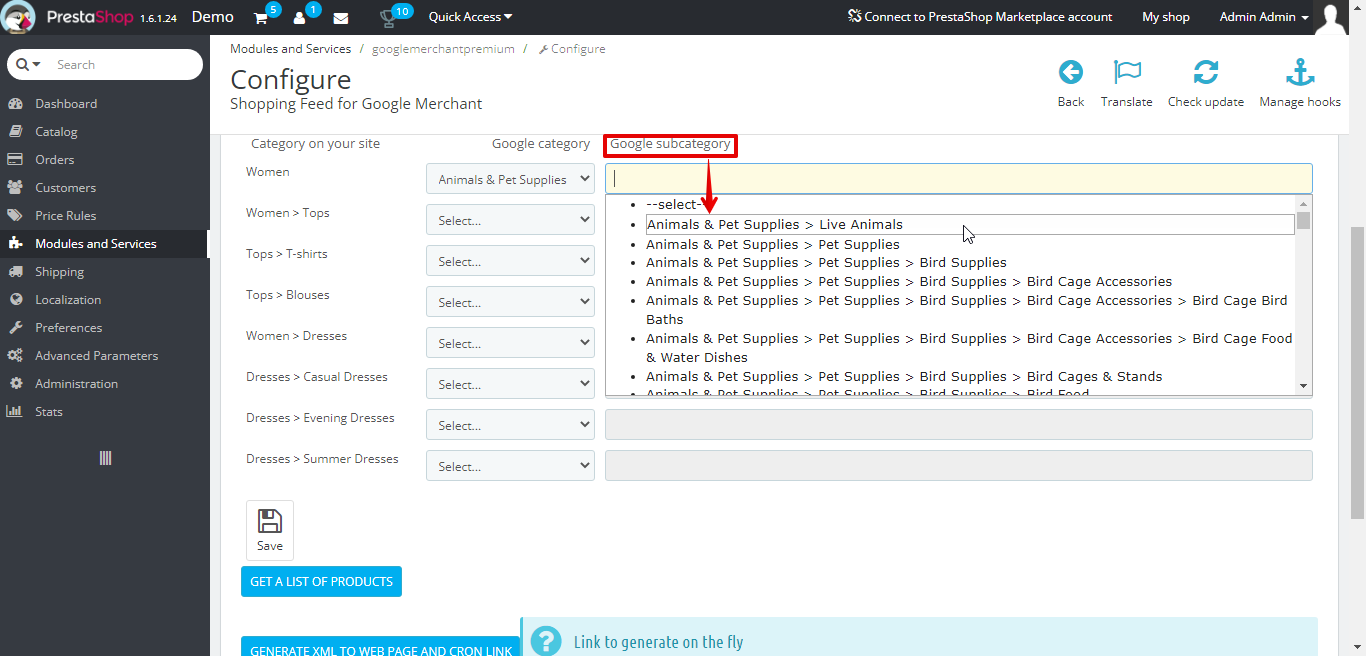The image size is (1366, 656).
Task: Click the Orders sidebar icon
Action: point(15,160)
